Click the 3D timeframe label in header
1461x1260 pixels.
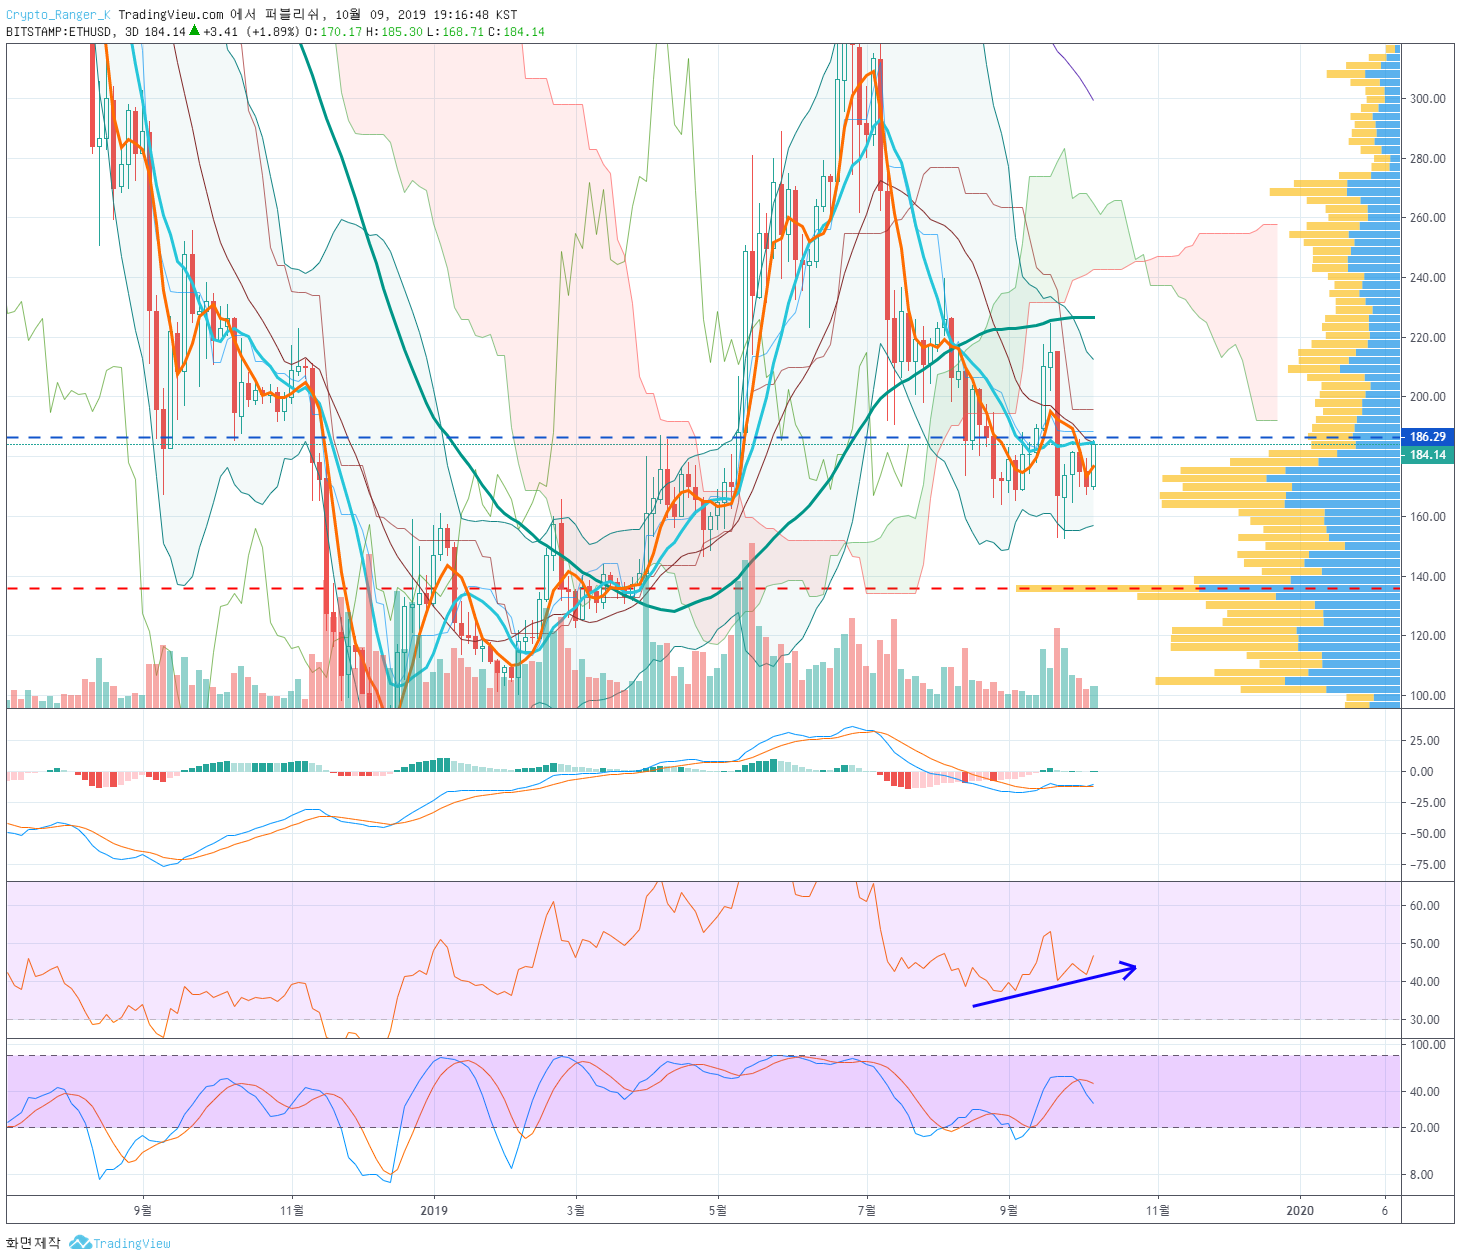[x=131, y=32]
